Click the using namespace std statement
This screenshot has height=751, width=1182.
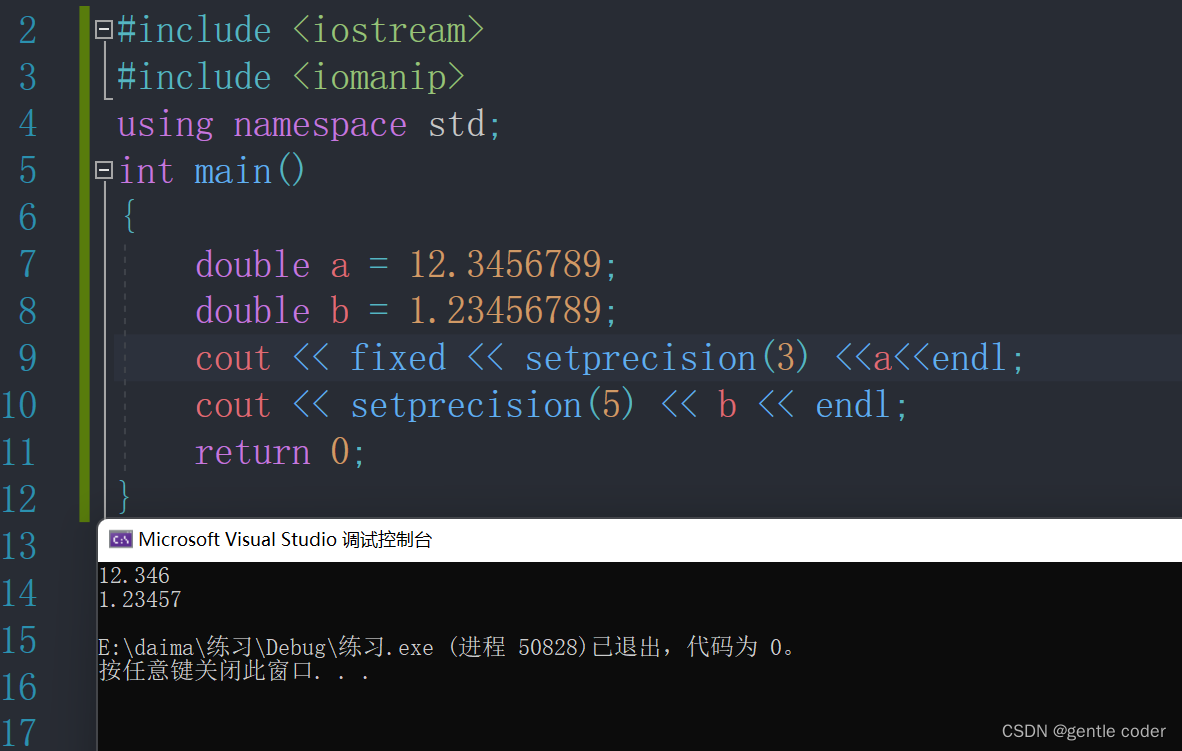pos(310,123)
